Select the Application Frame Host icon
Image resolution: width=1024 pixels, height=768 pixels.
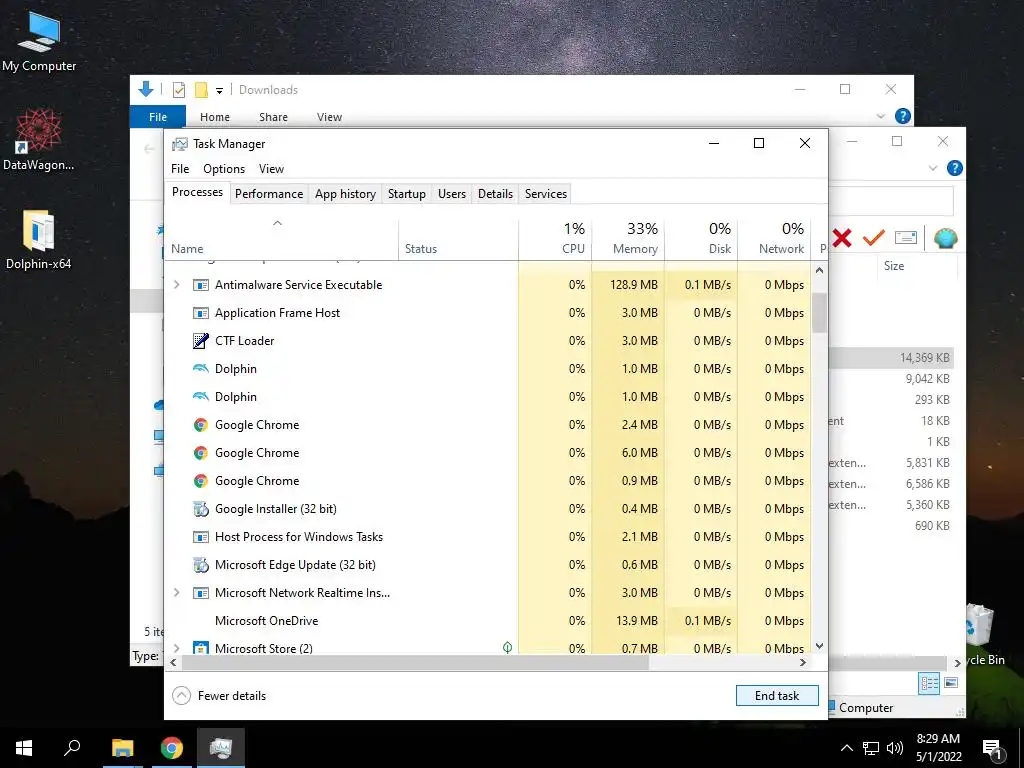pyautogui.click(x=200, y=313)
